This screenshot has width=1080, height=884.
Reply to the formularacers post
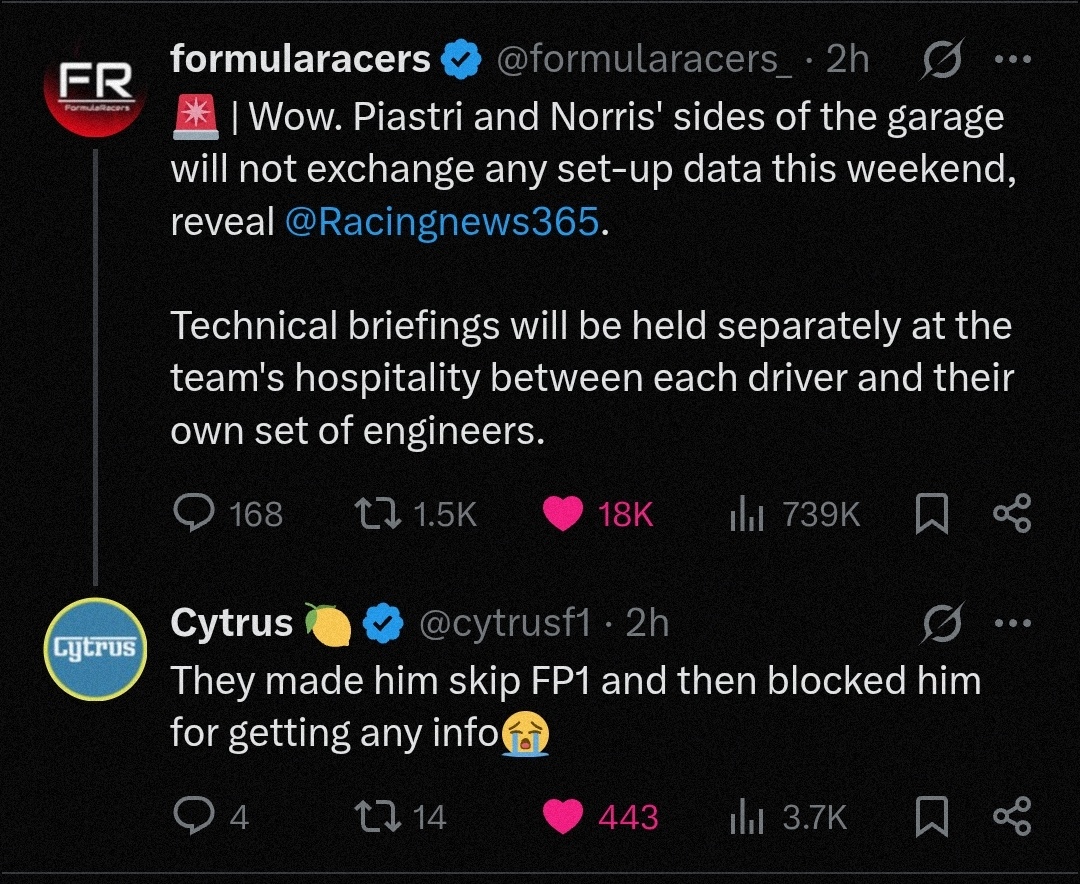click(191, 514)
